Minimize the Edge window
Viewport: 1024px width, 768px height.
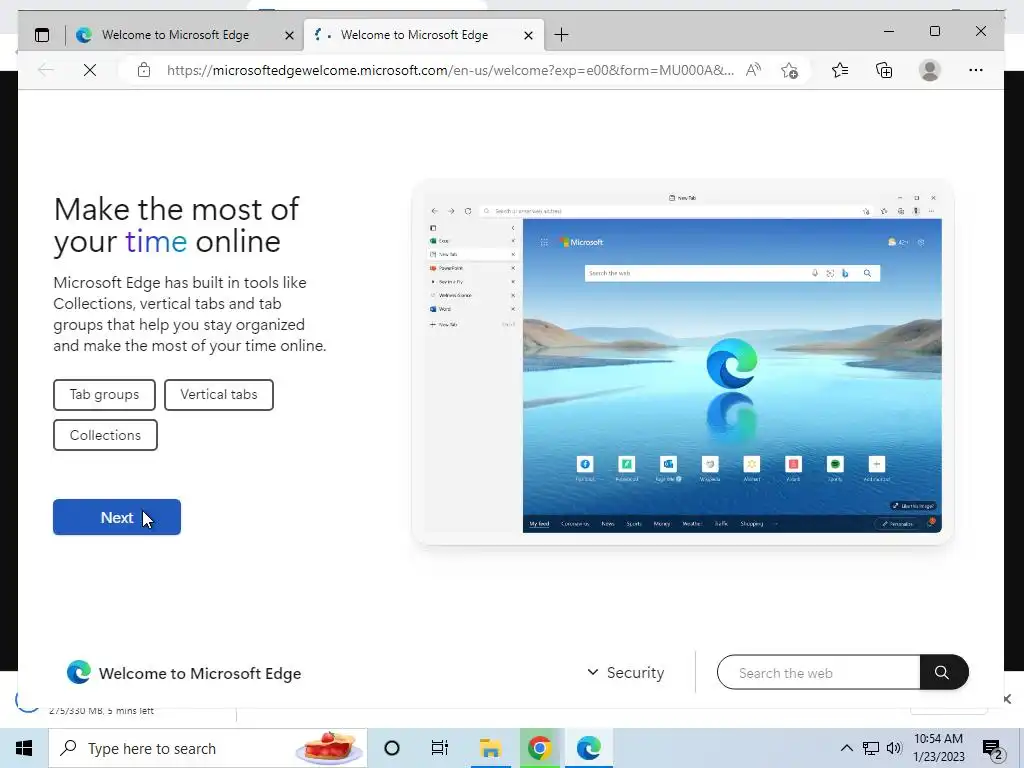coord(889,31)
